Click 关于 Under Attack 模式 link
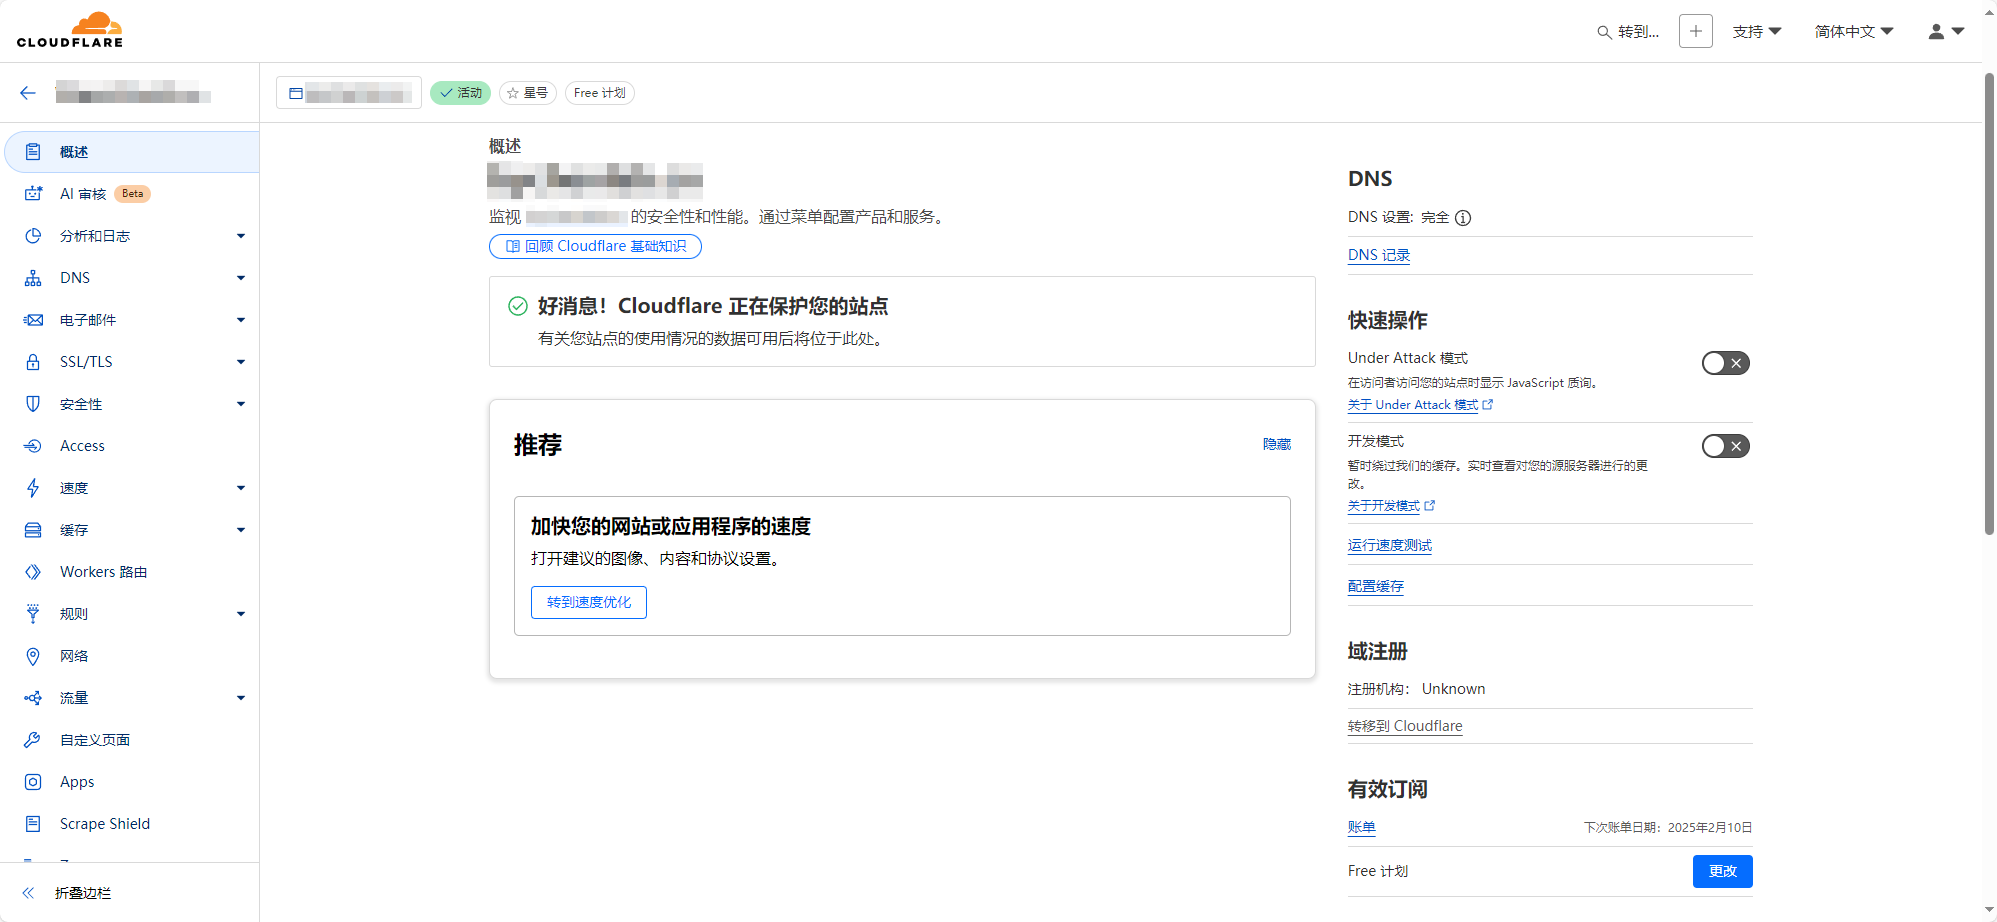The width and height of the screenshot is (1997, 922). pos(1420,405)
